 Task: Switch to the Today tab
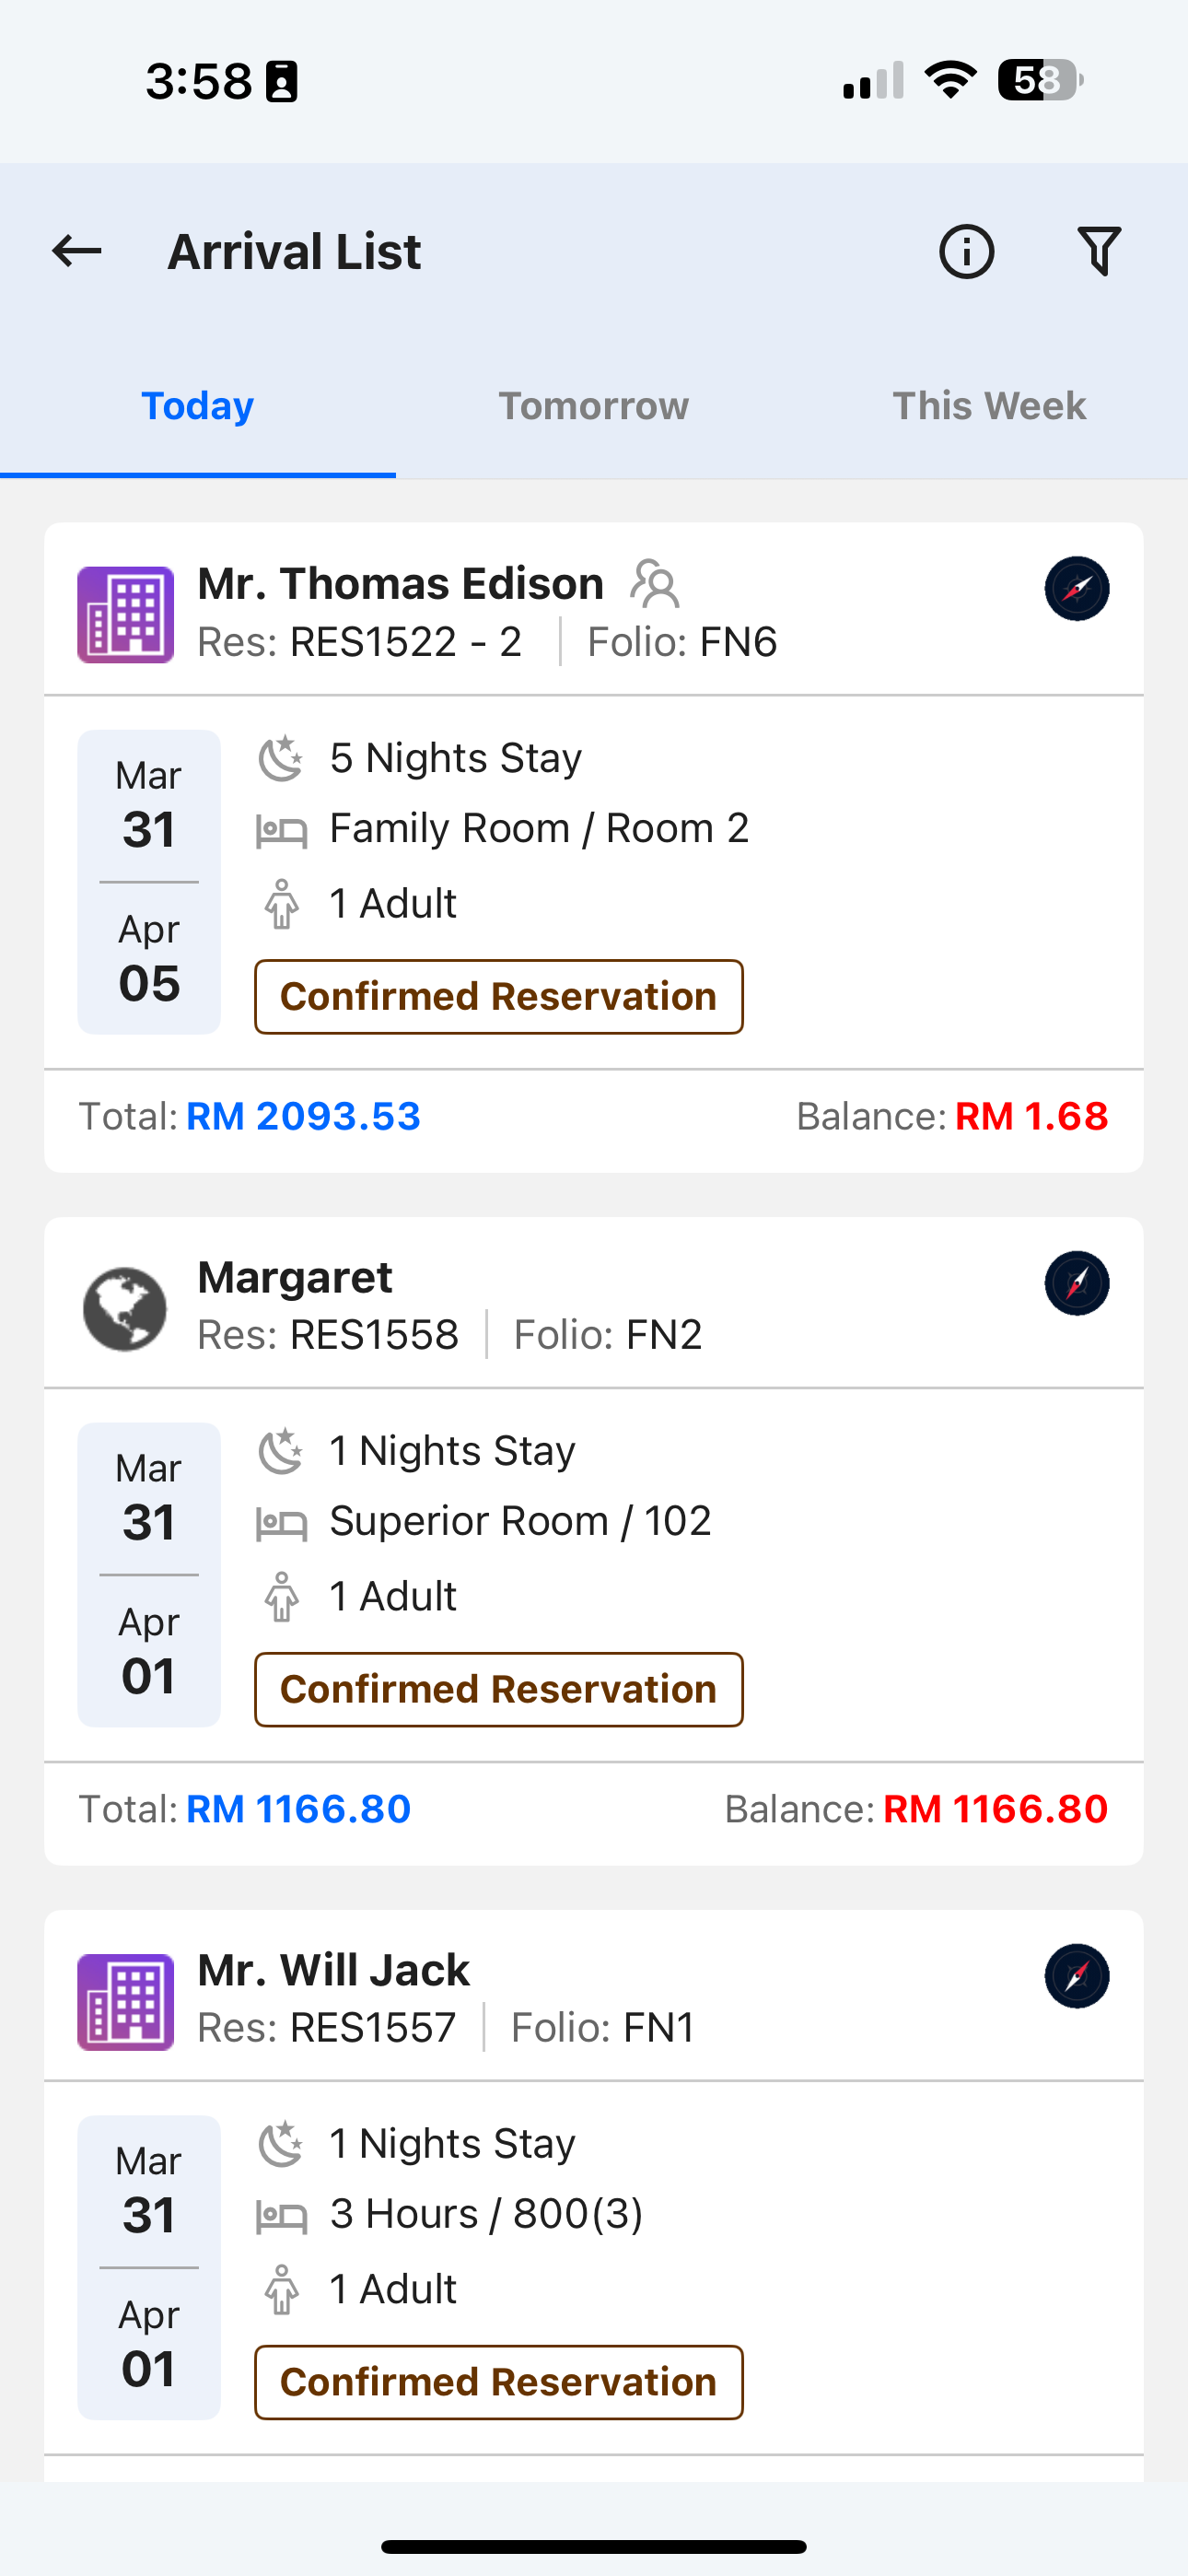click(x=198, y=406)
